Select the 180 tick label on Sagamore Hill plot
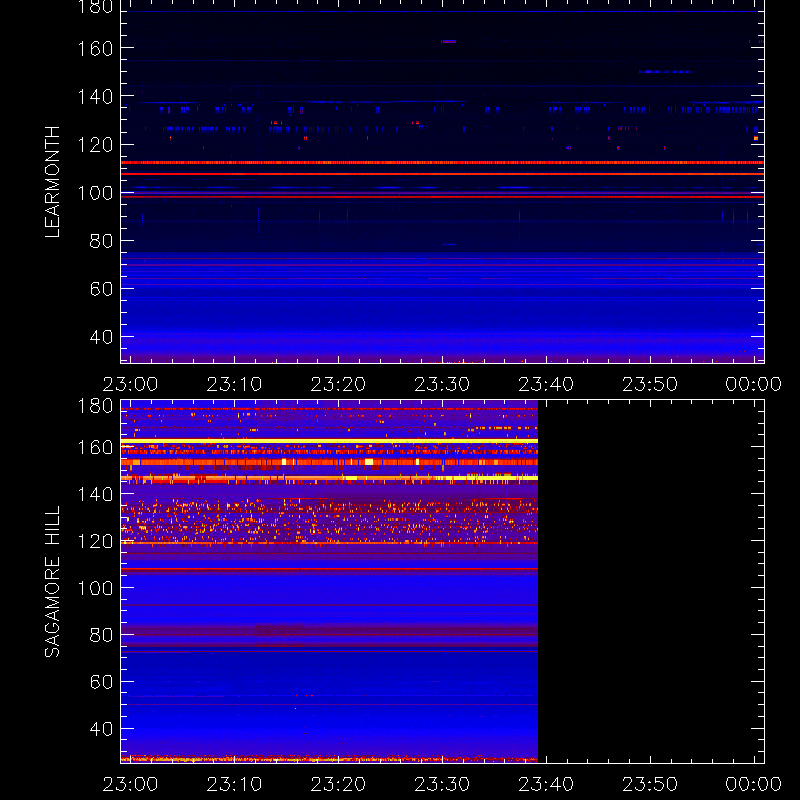The height and width of the screenshot is (800, 800). click(95, 406)
